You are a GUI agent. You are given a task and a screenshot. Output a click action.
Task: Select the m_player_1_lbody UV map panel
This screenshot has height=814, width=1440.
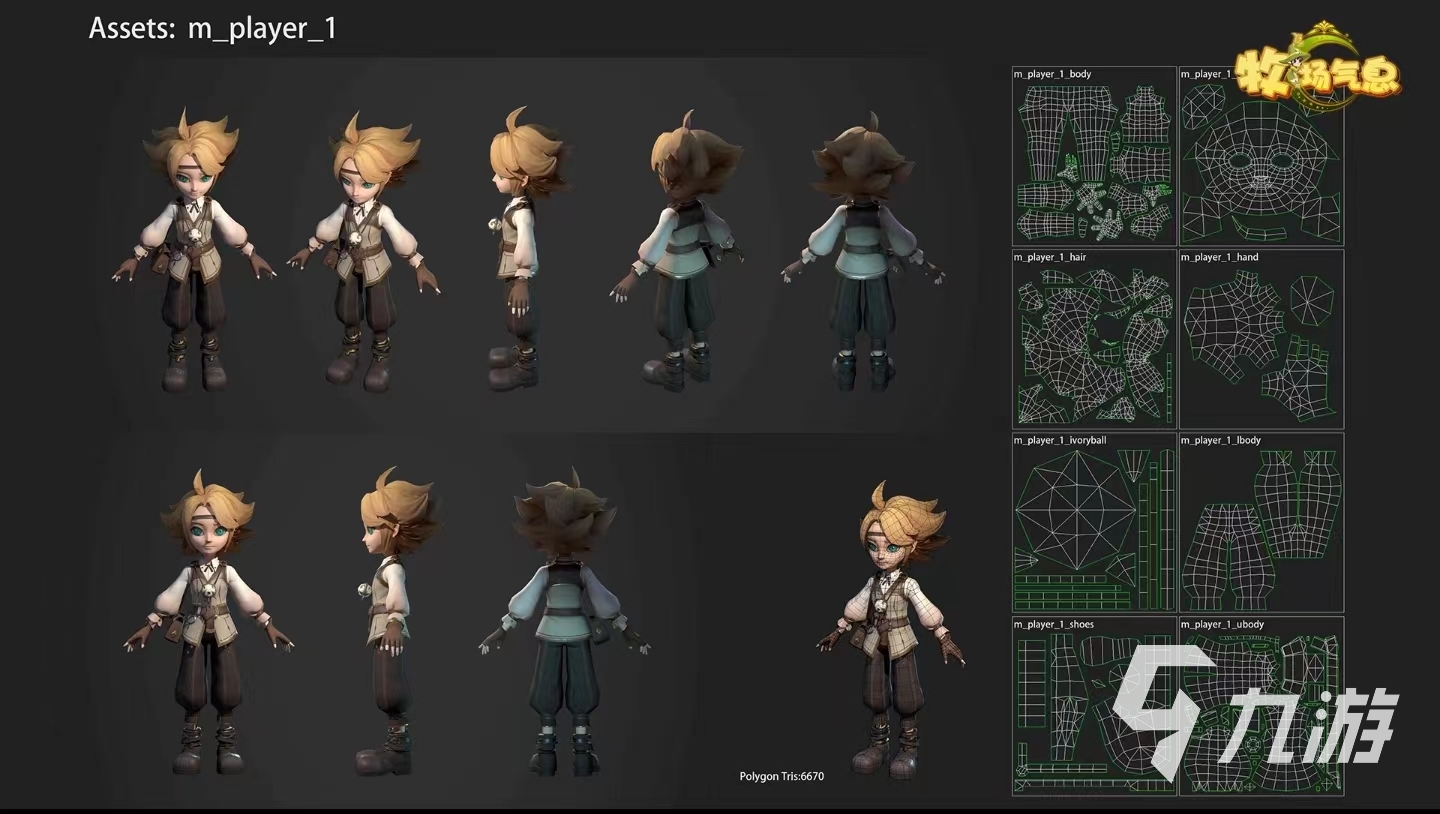tap(1261, 523)
